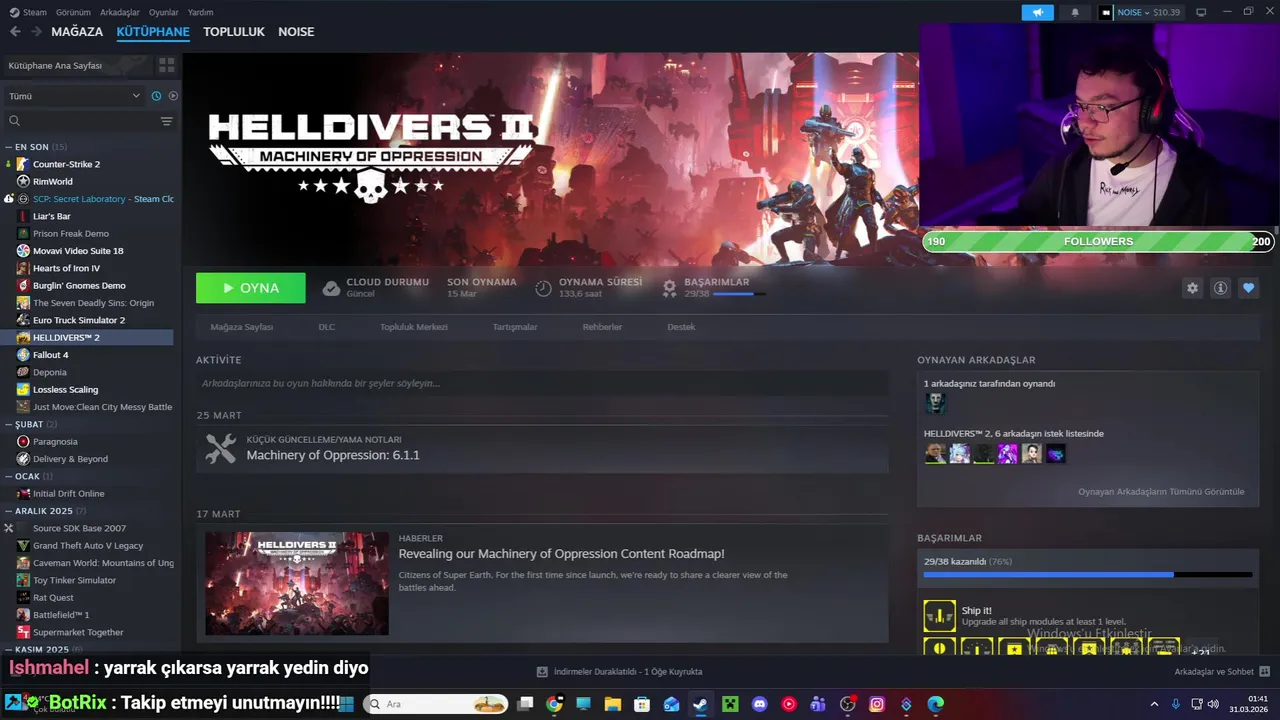Open Discord from the Windows taskbar
The image size is (1280, 720).
(x=759, y=704)
